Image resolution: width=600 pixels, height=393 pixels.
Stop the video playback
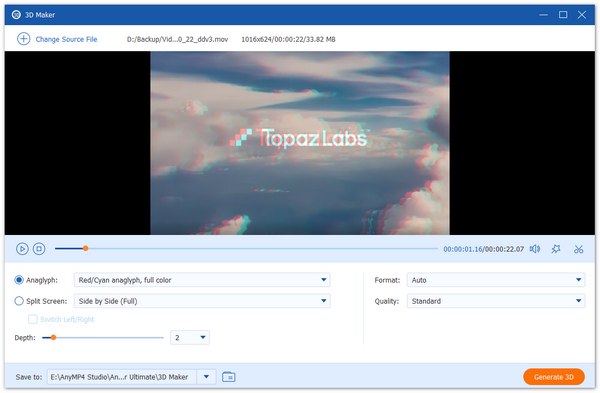click(x=39, y=249)
